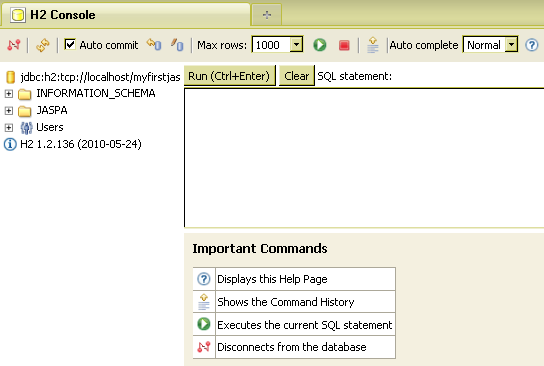
Task: Click 'Displays this Help Page' text
Action: 272,279
